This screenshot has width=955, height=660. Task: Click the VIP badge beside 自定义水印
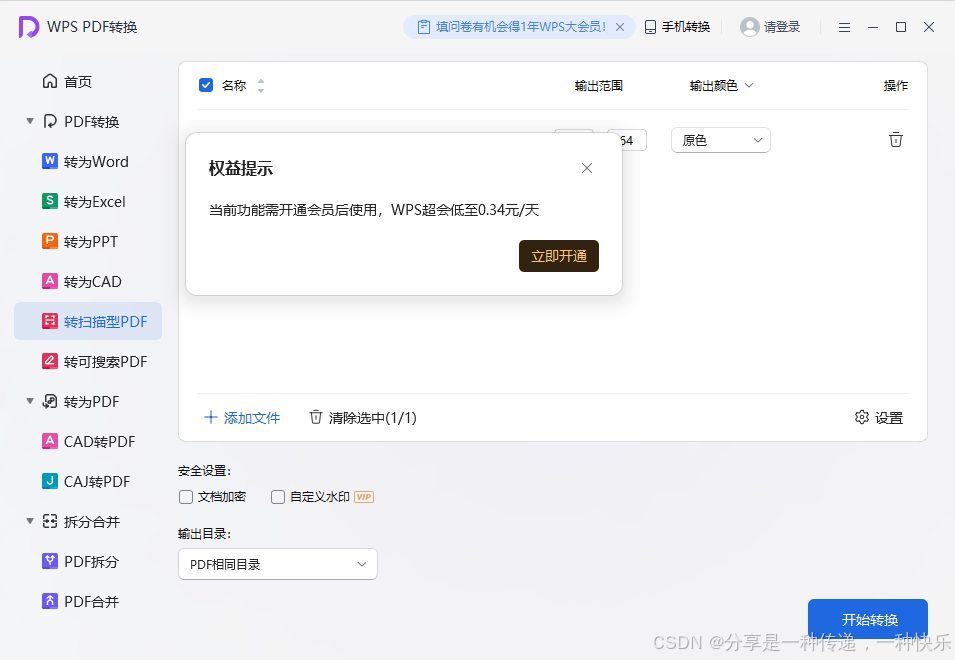364,497
